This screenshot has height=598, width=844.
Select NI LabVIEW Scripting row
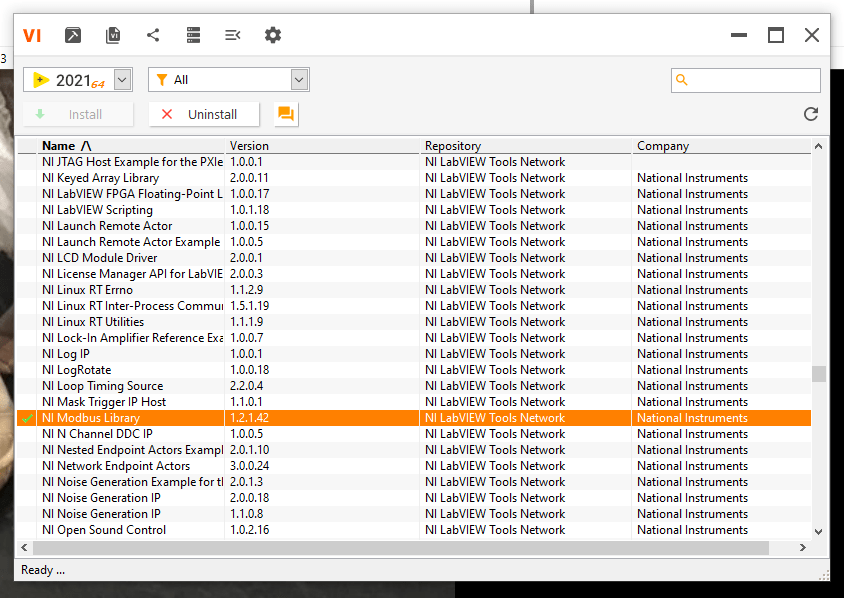[414, 210]
